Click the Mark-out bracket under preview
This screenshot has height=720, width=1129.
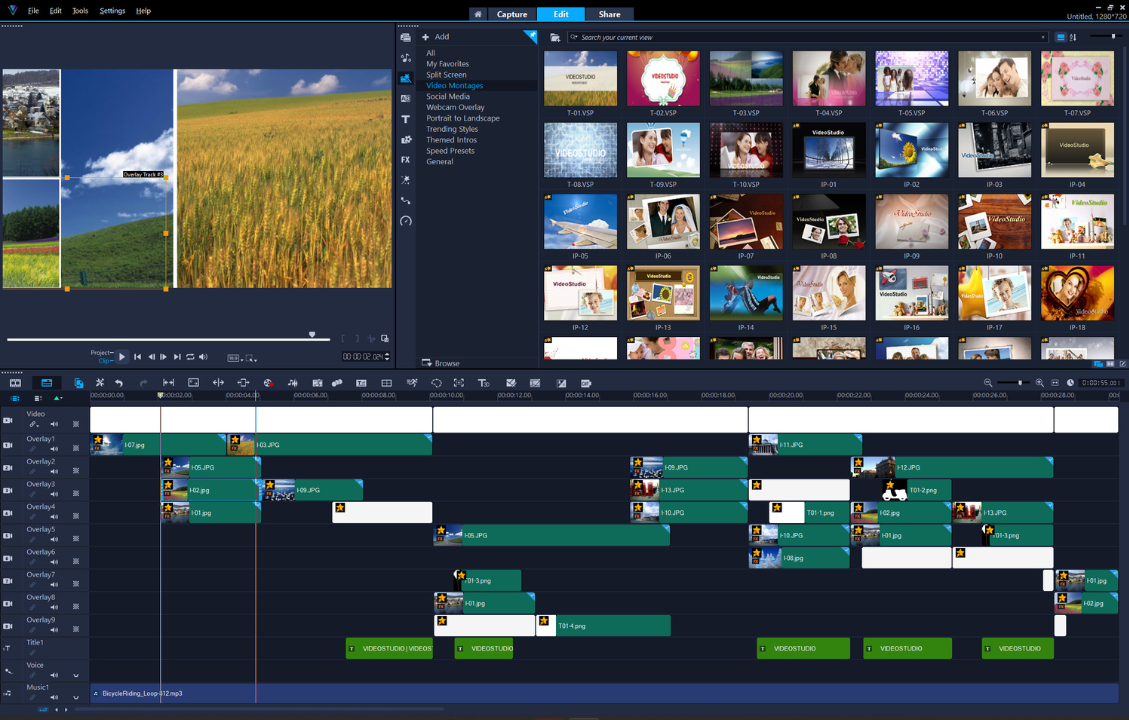356,338
